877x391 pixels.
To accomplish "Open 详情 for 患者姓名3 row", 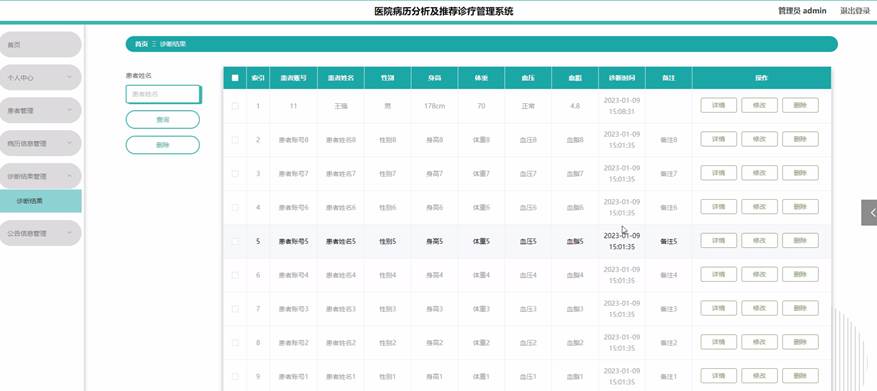I will [x=718, y=308].
